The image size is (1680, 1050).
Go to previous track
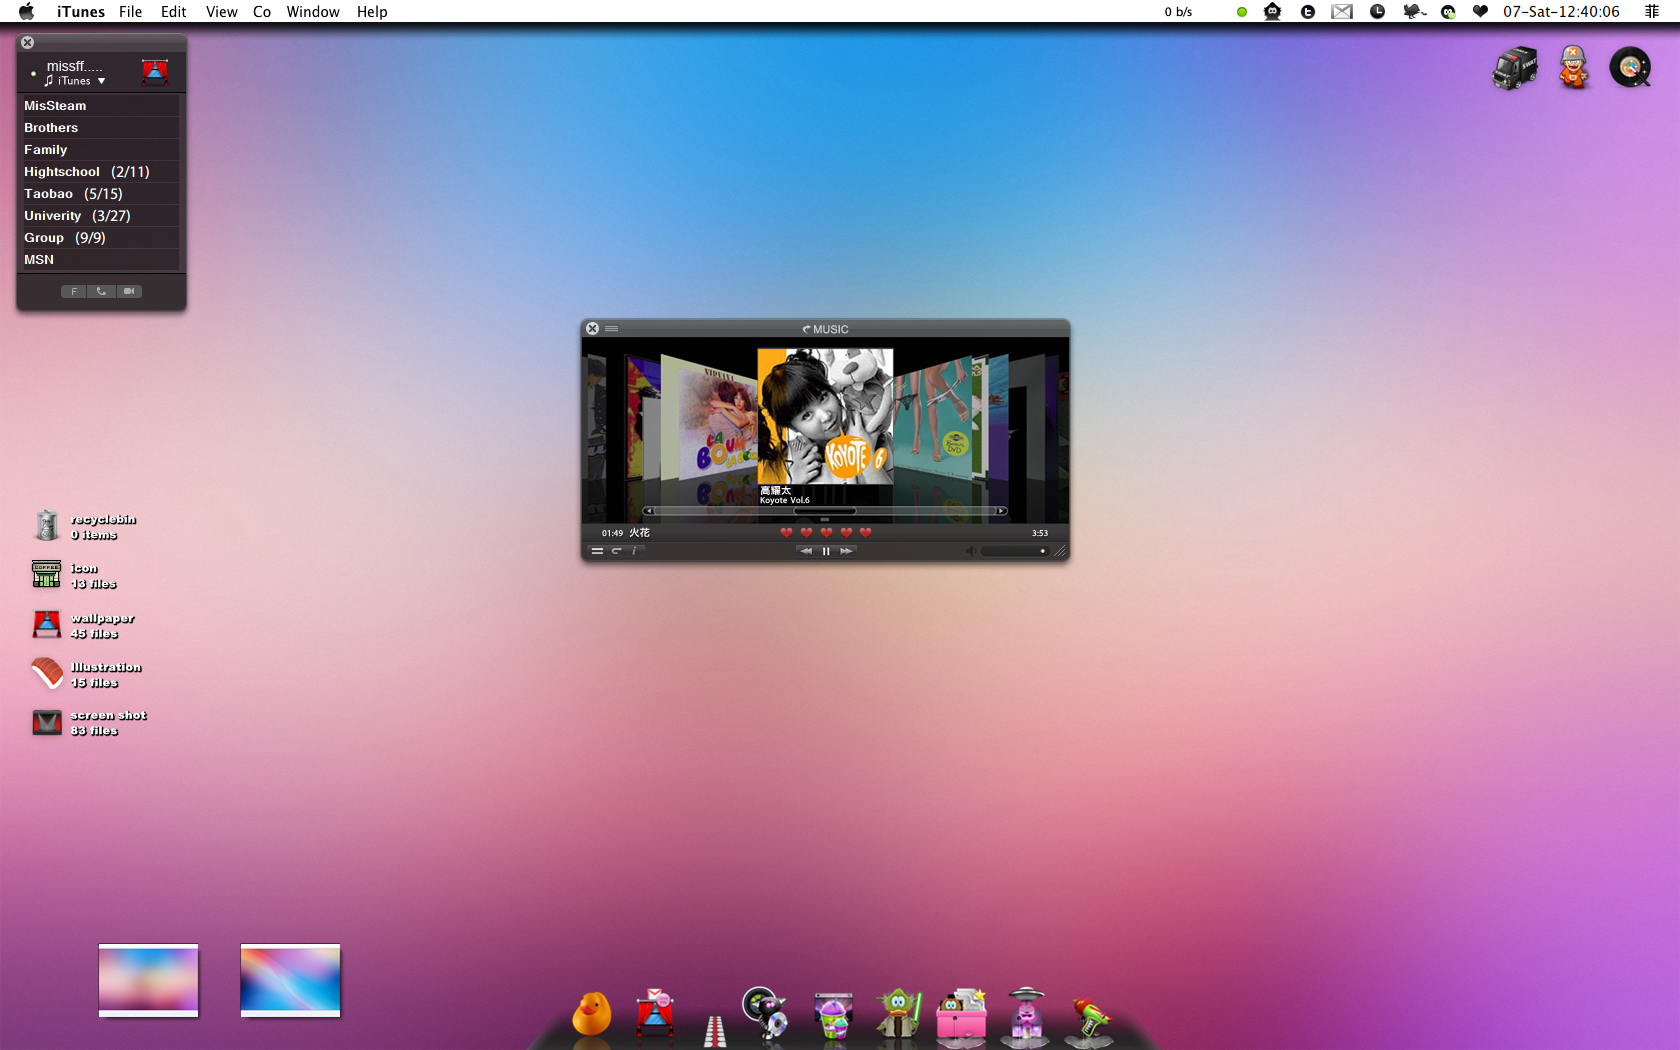pyautogui.click(x=806, y=551)
